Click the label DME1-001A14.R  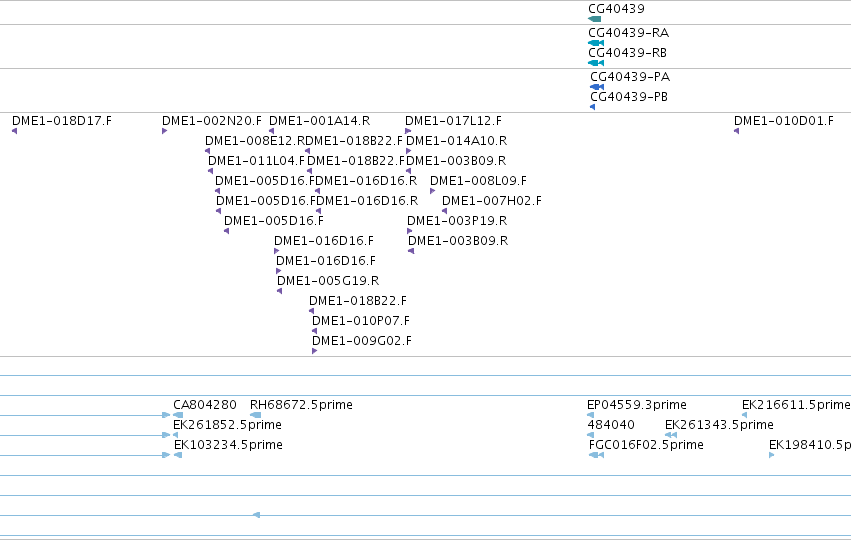pos(320,120)
